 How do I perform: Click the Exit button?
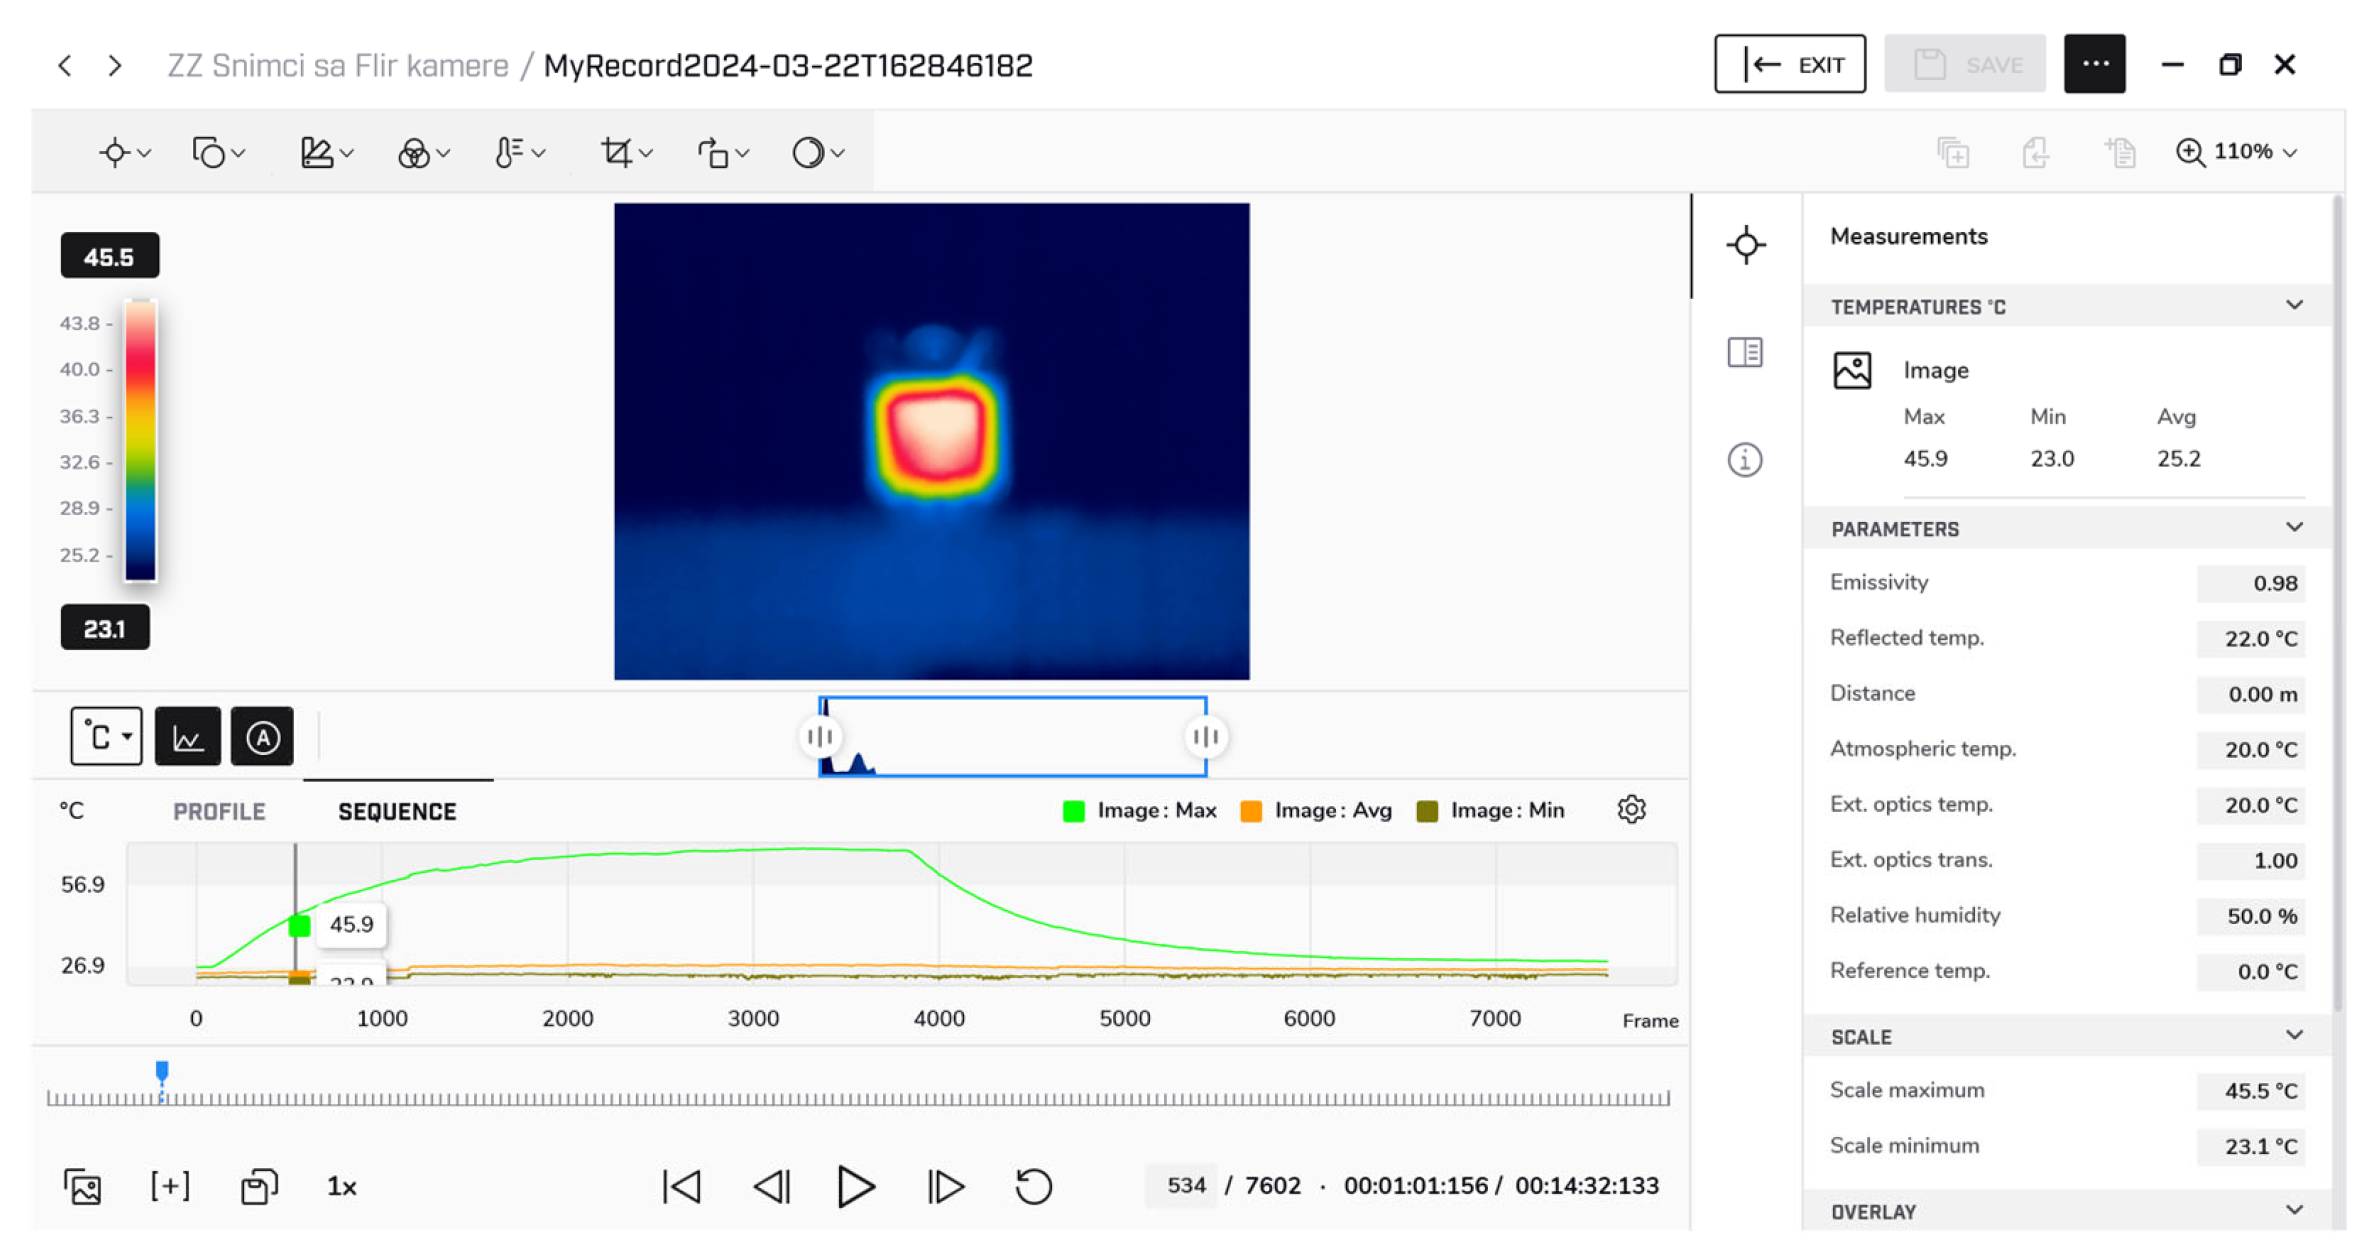[1789, 65]
